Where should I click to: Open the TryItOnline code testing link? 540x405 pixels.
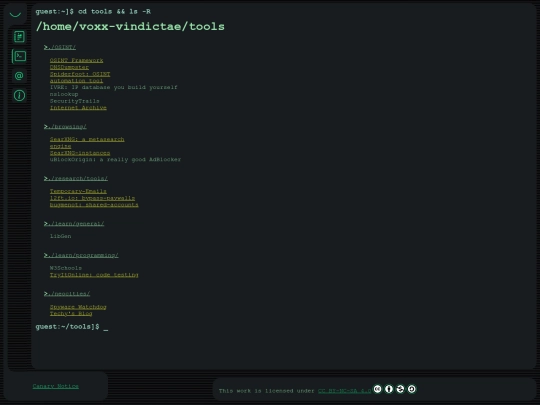point(94,275)
